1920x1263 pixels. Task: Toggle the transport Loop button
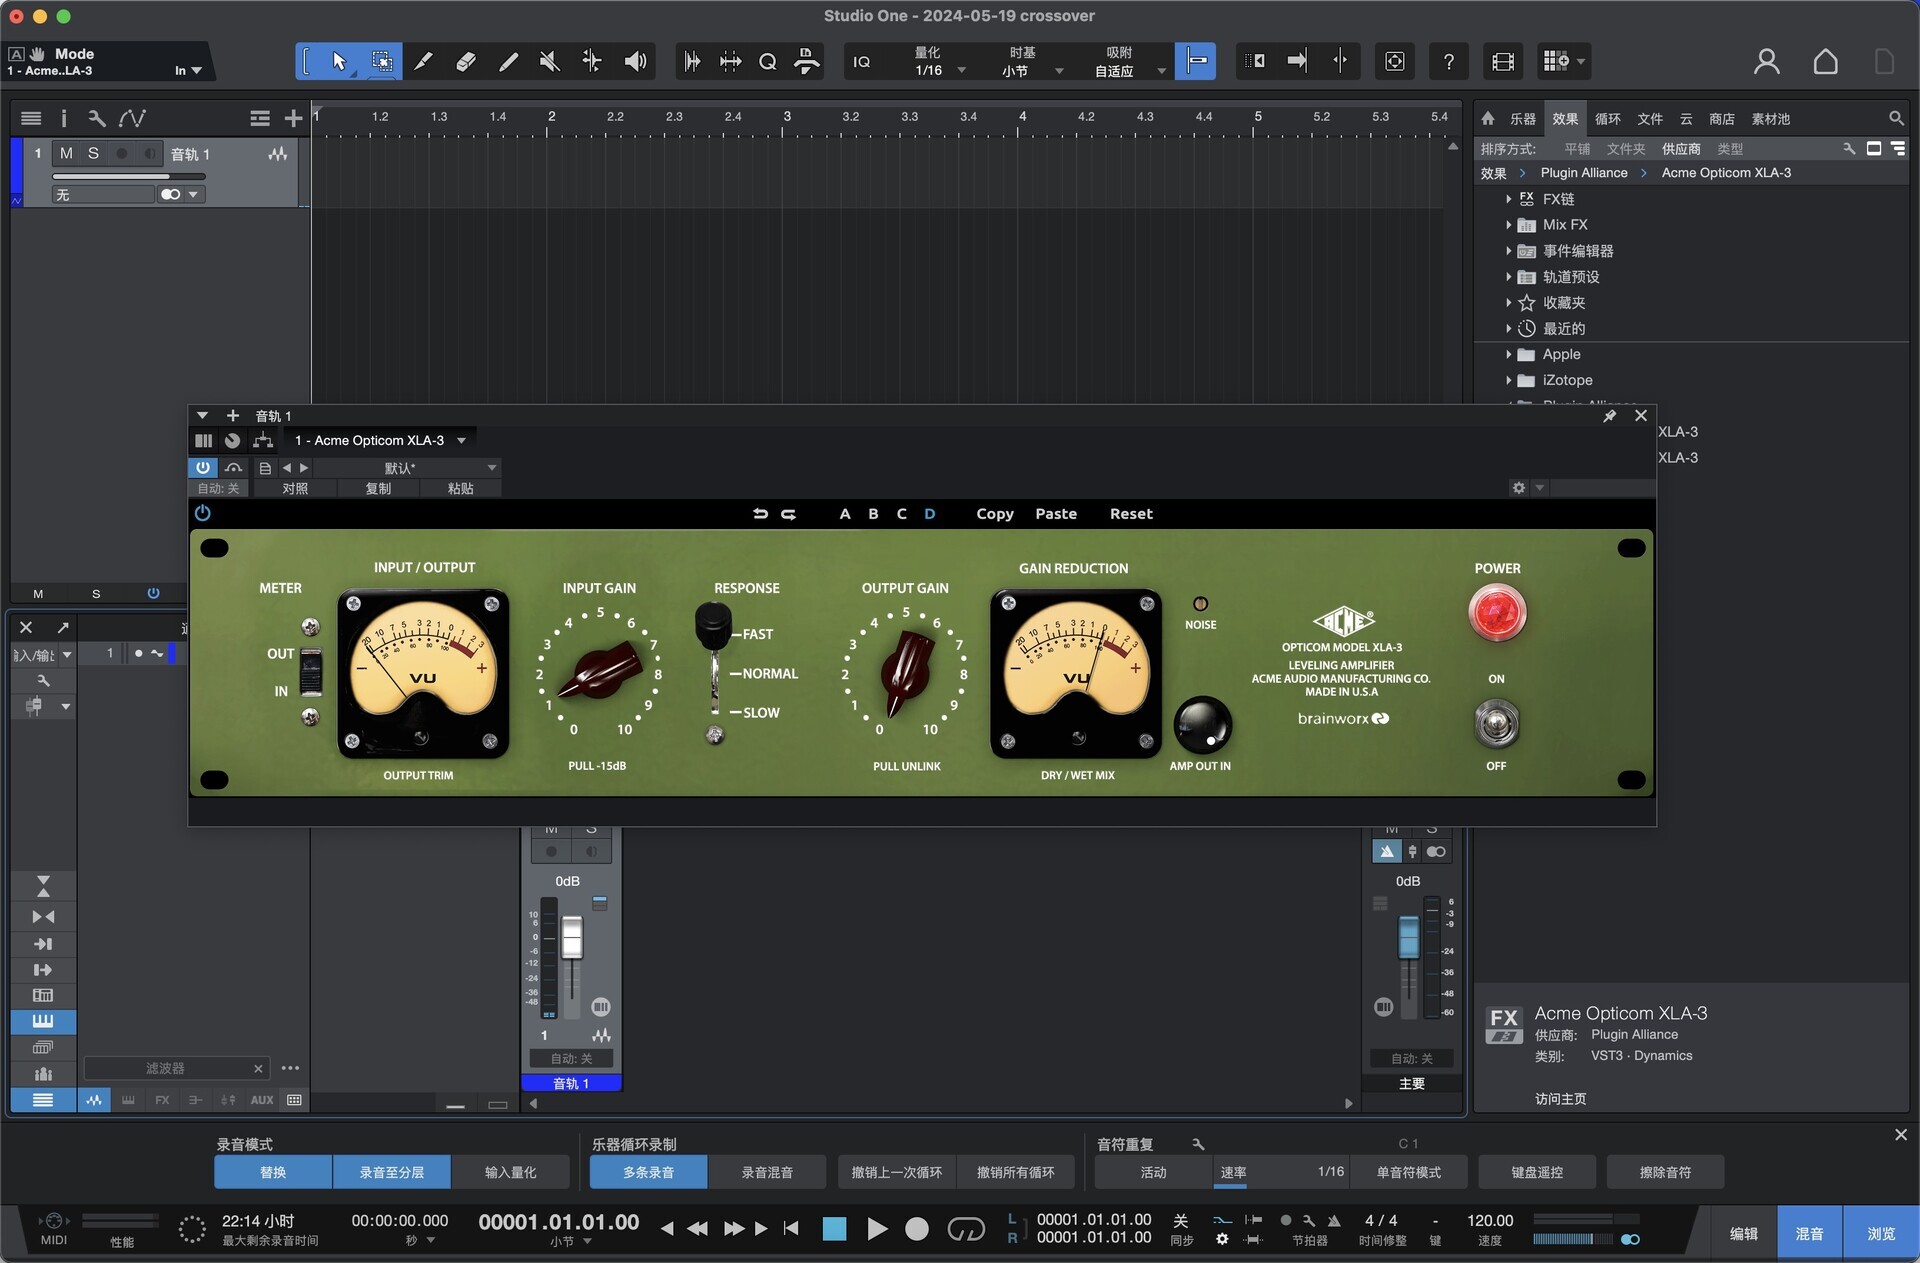coord(965,1229)
